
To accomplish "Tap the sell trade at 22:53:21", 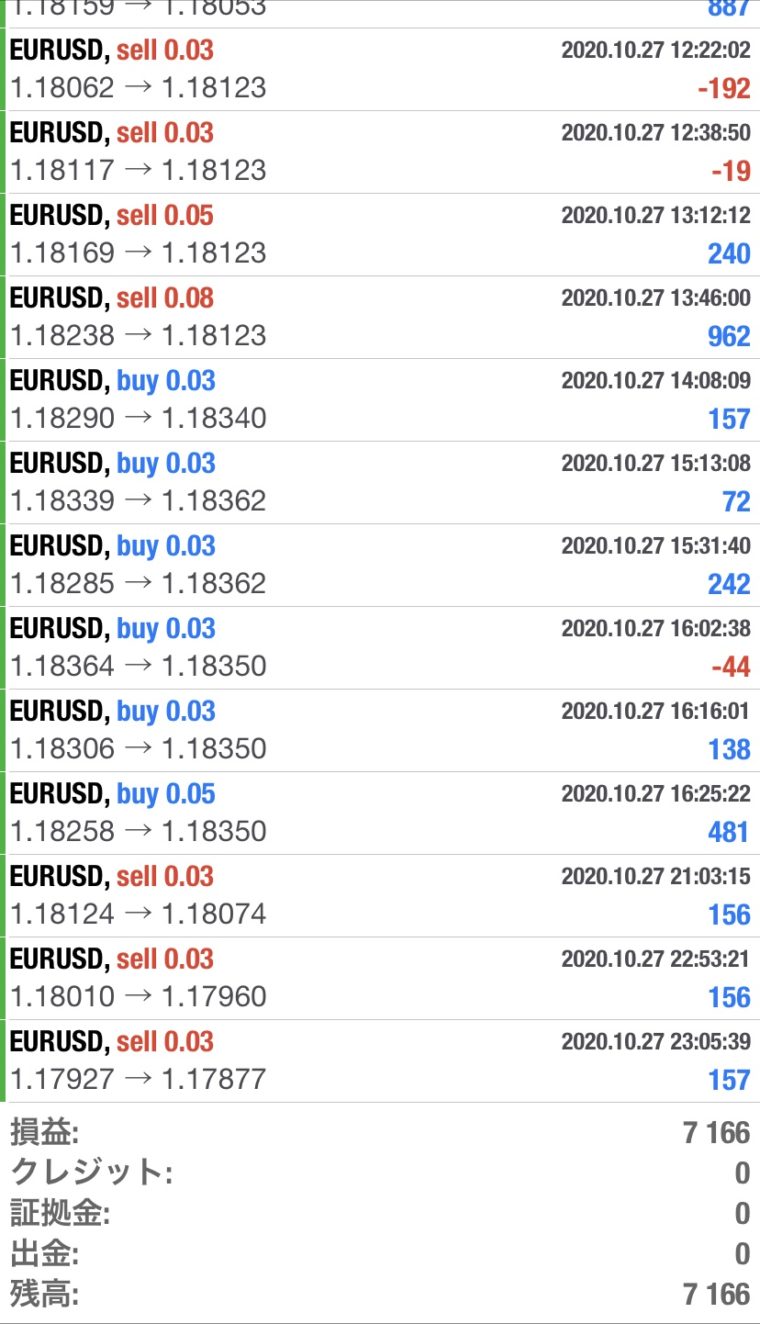I will pyautogui.click(x=380, y=979).
